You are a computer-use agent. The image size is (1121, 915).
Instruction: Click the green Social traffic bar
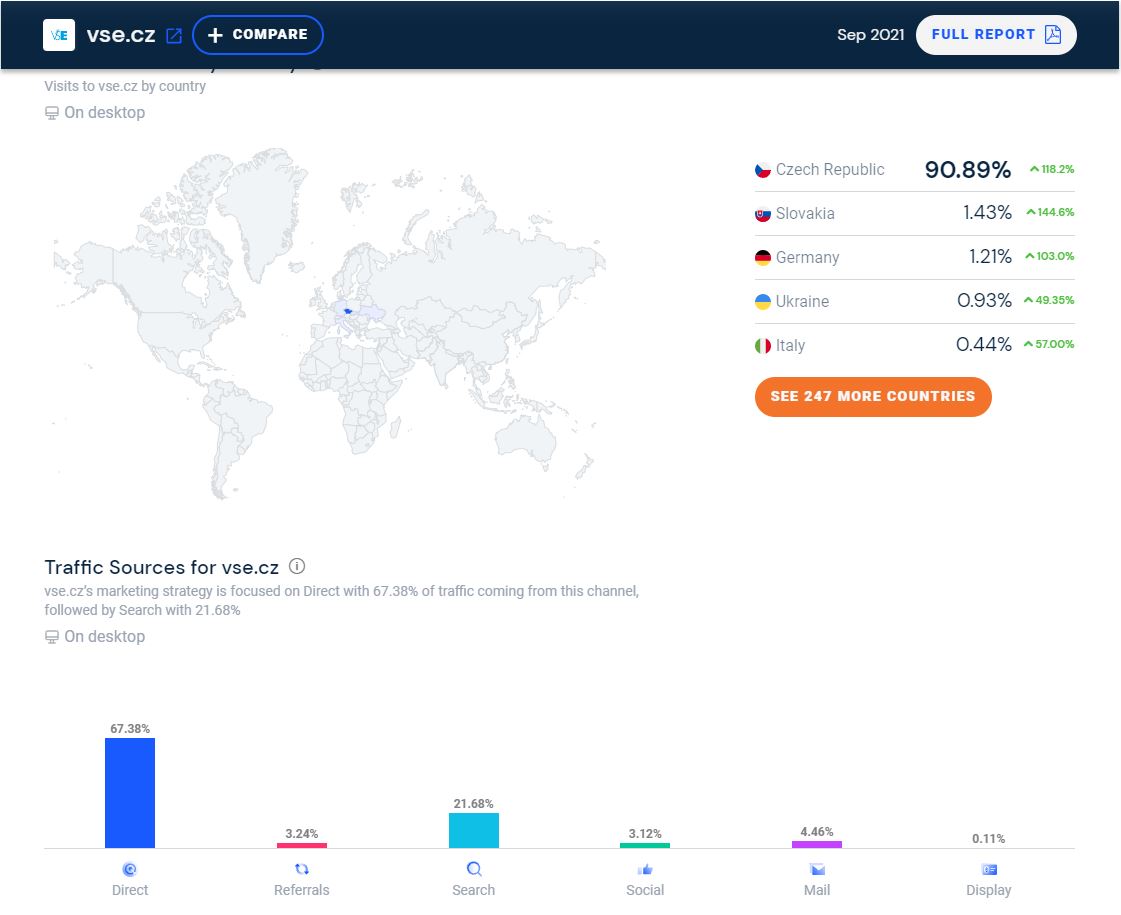[x=645, y=846]
